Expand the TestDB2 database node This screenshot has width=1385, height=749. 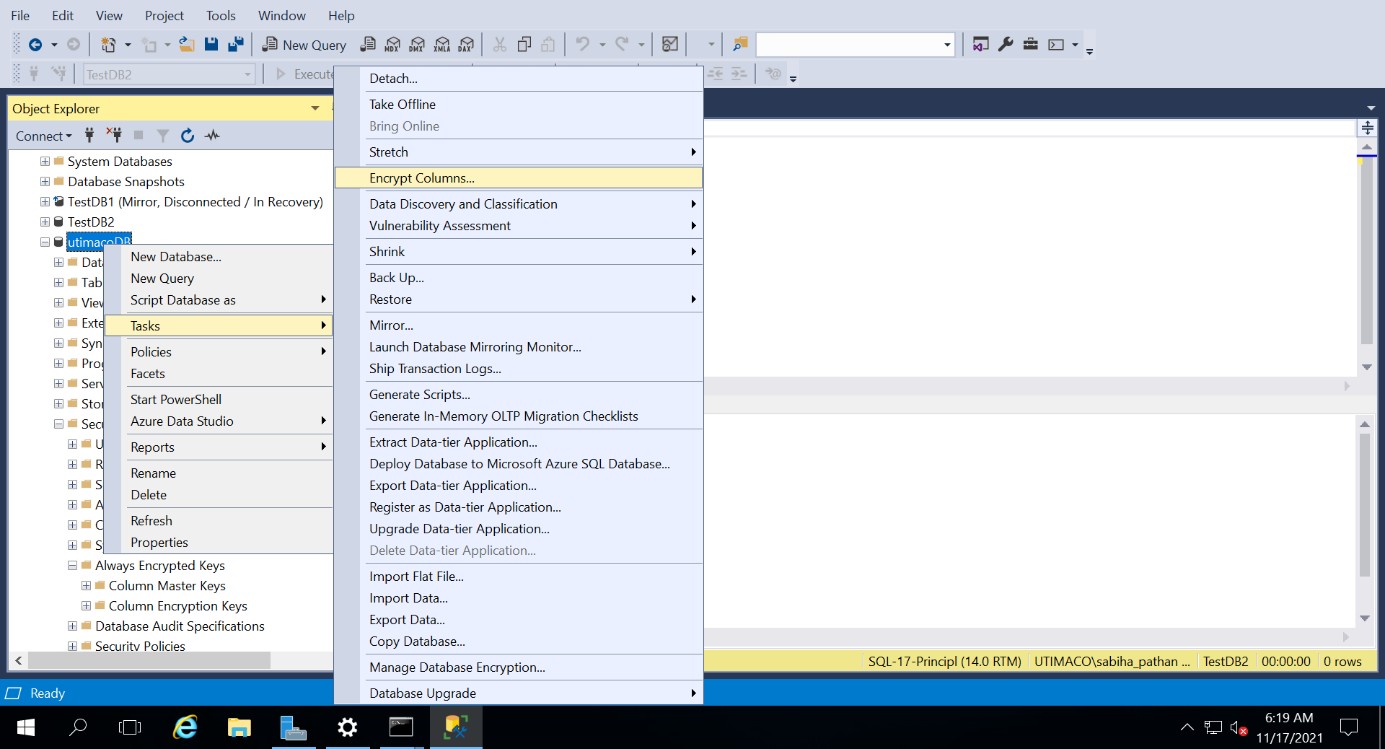[x=45, y=222]
